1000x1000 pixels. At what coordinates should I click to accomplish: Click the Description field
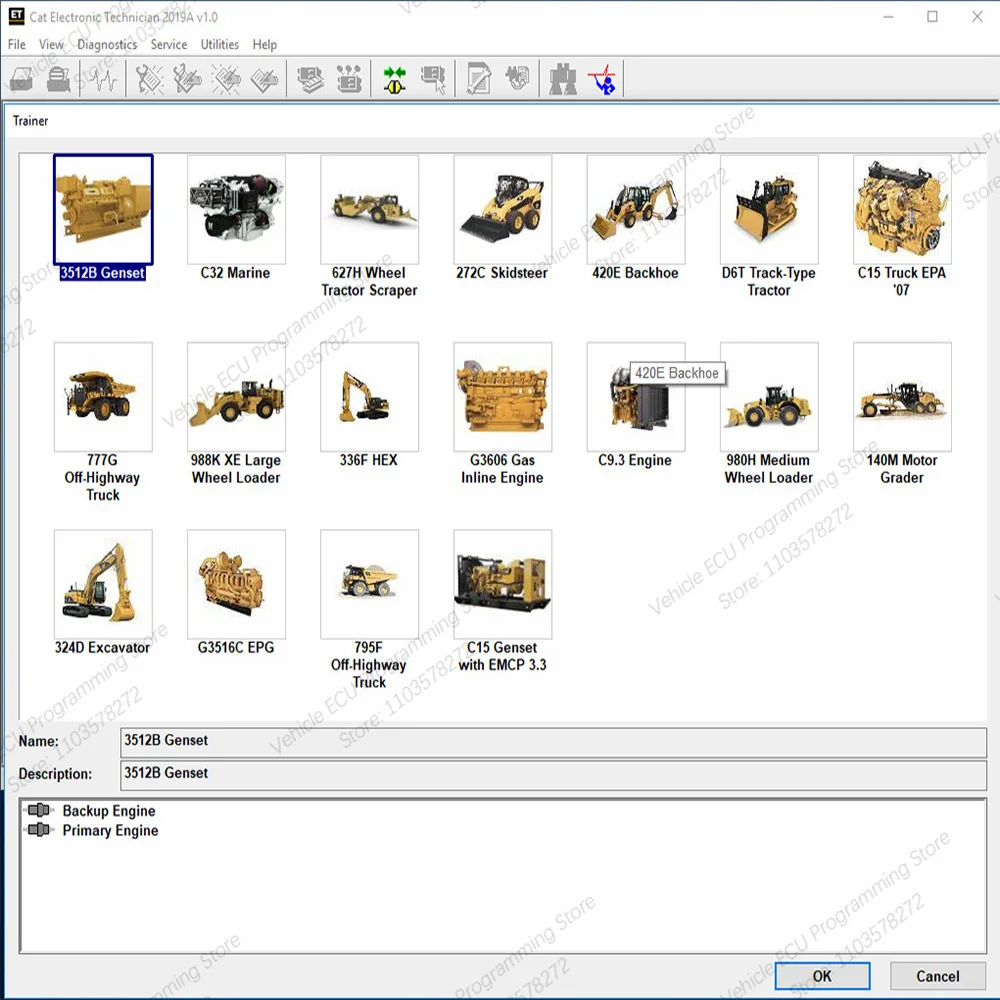553,774
